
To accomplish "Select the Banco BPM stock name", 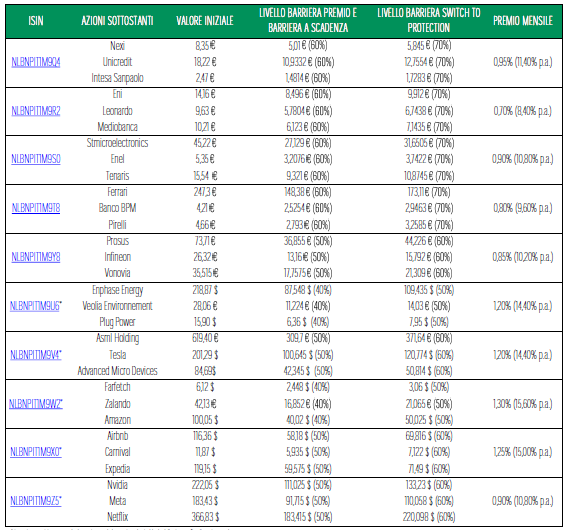I will 117,208.
